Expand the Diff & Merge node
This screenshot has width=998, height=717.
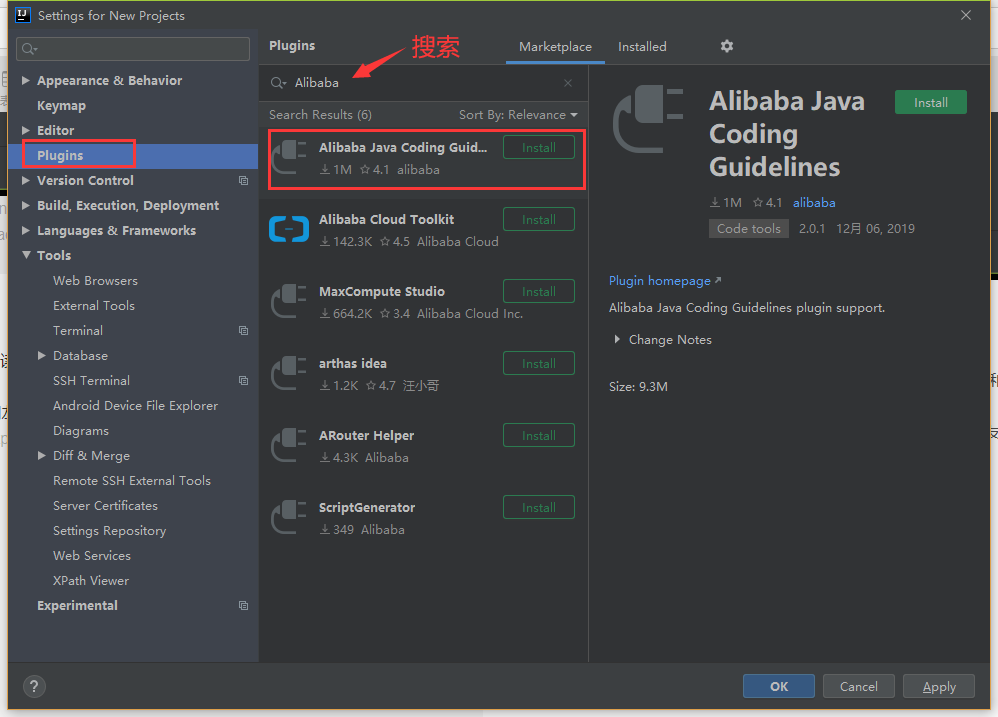click(41, 455)
